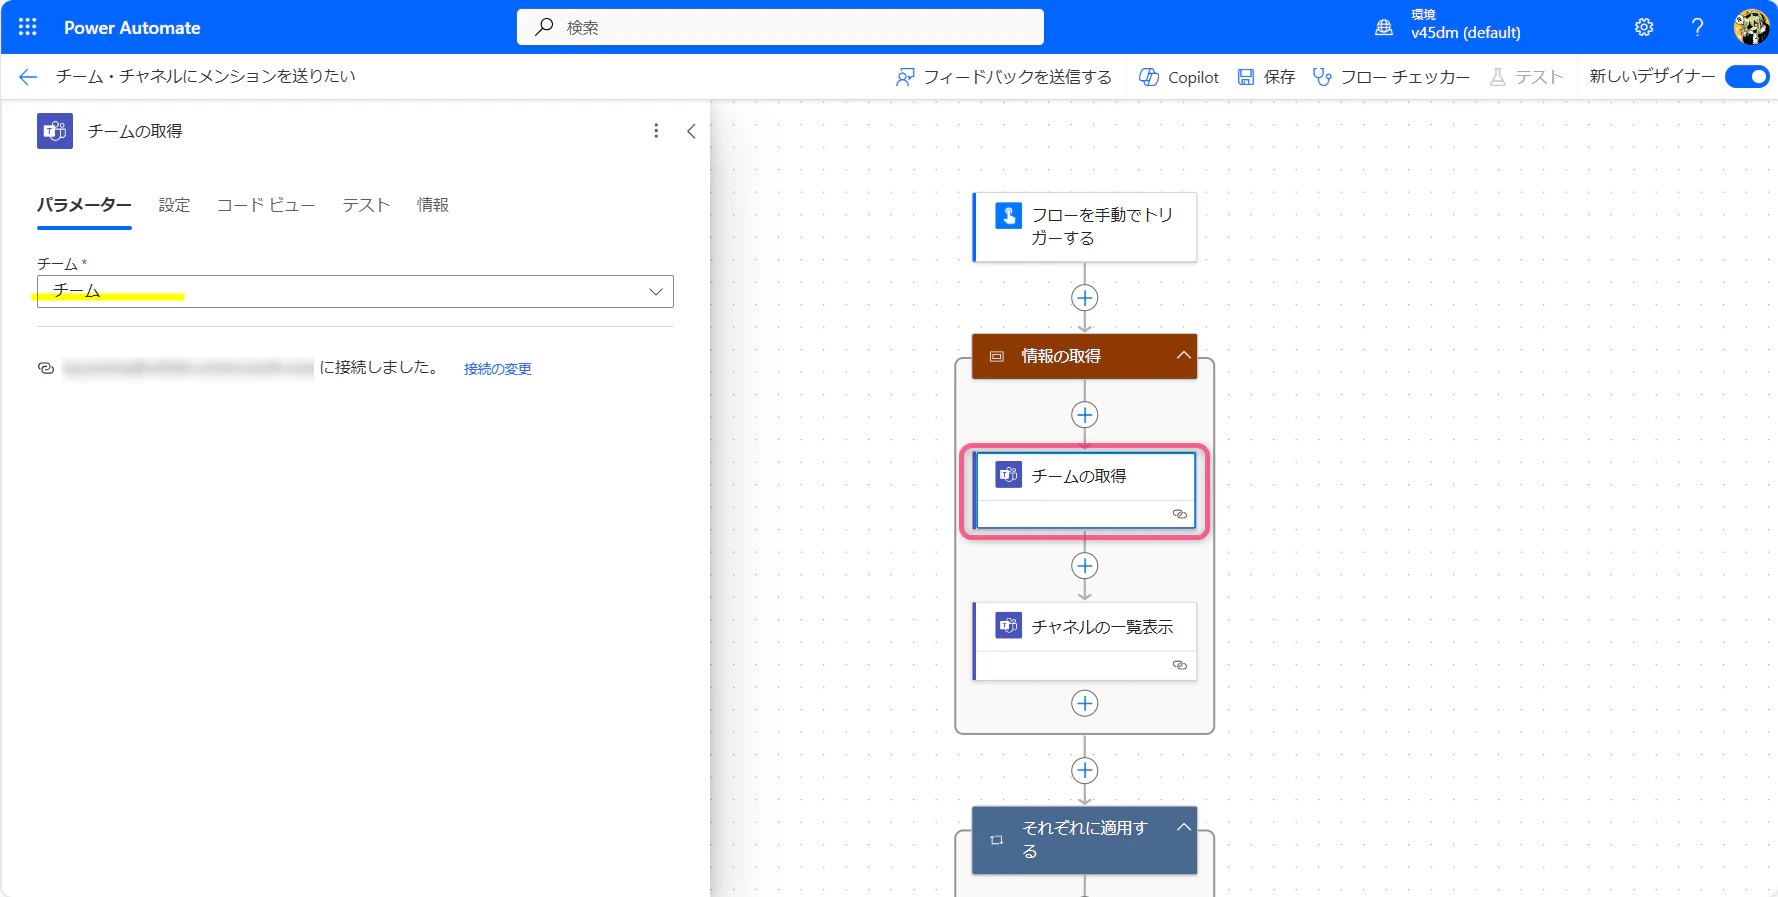Open the 情報 tab
This screenshot has width=1778, height=897.
click(433, 205)
